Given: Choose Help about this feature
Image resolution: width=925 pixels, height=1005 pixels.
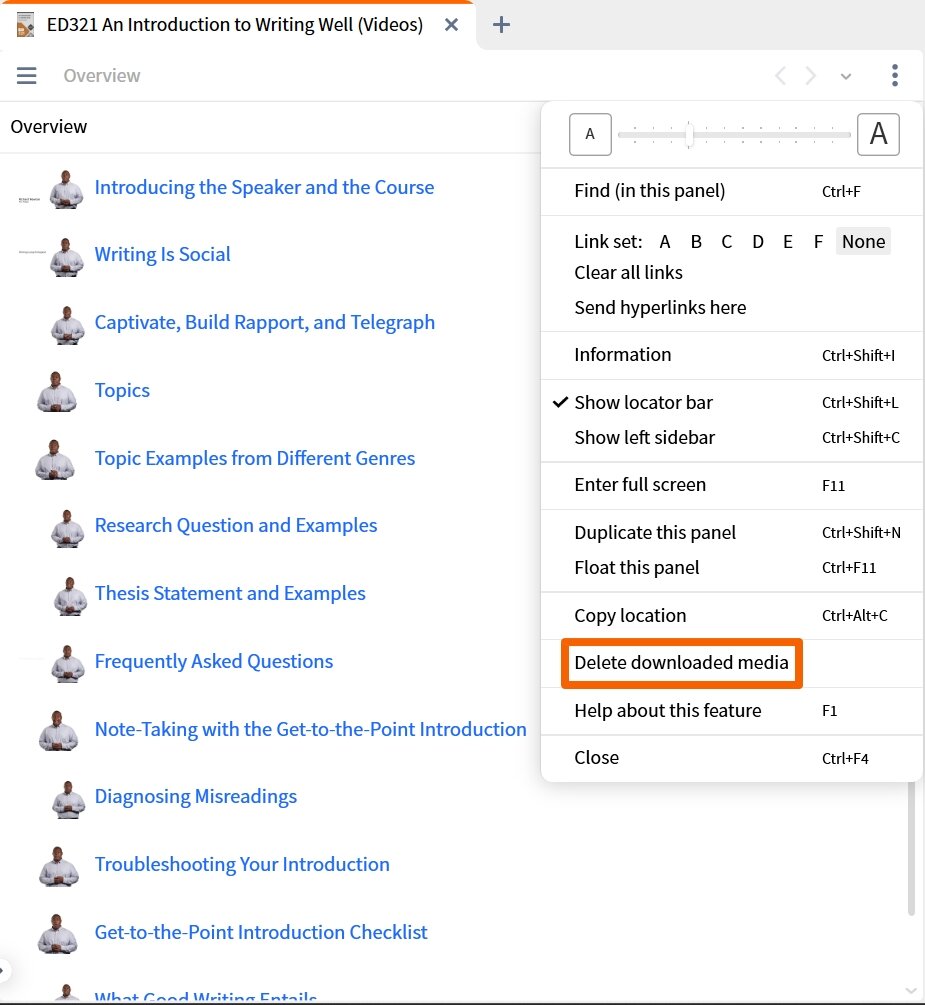Looking at the screenshot, I should pyautogui.click(x=731, y=711).
